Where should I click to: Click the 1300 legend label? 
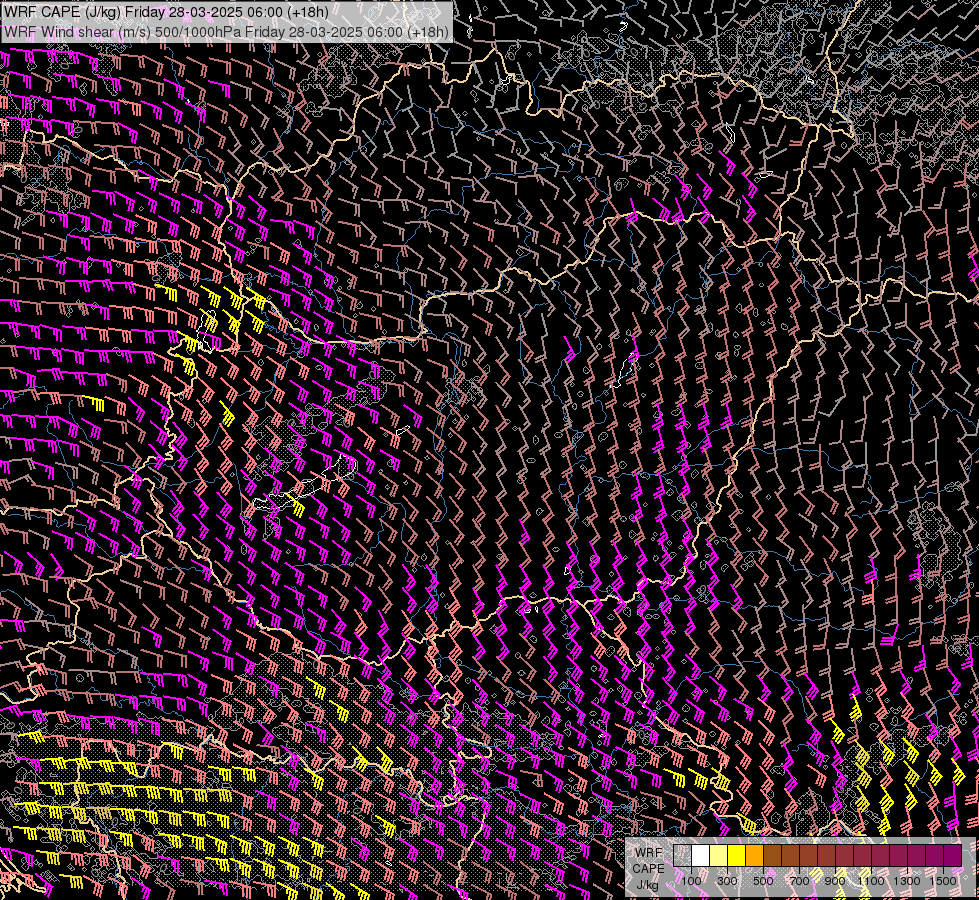coord(907,881)
